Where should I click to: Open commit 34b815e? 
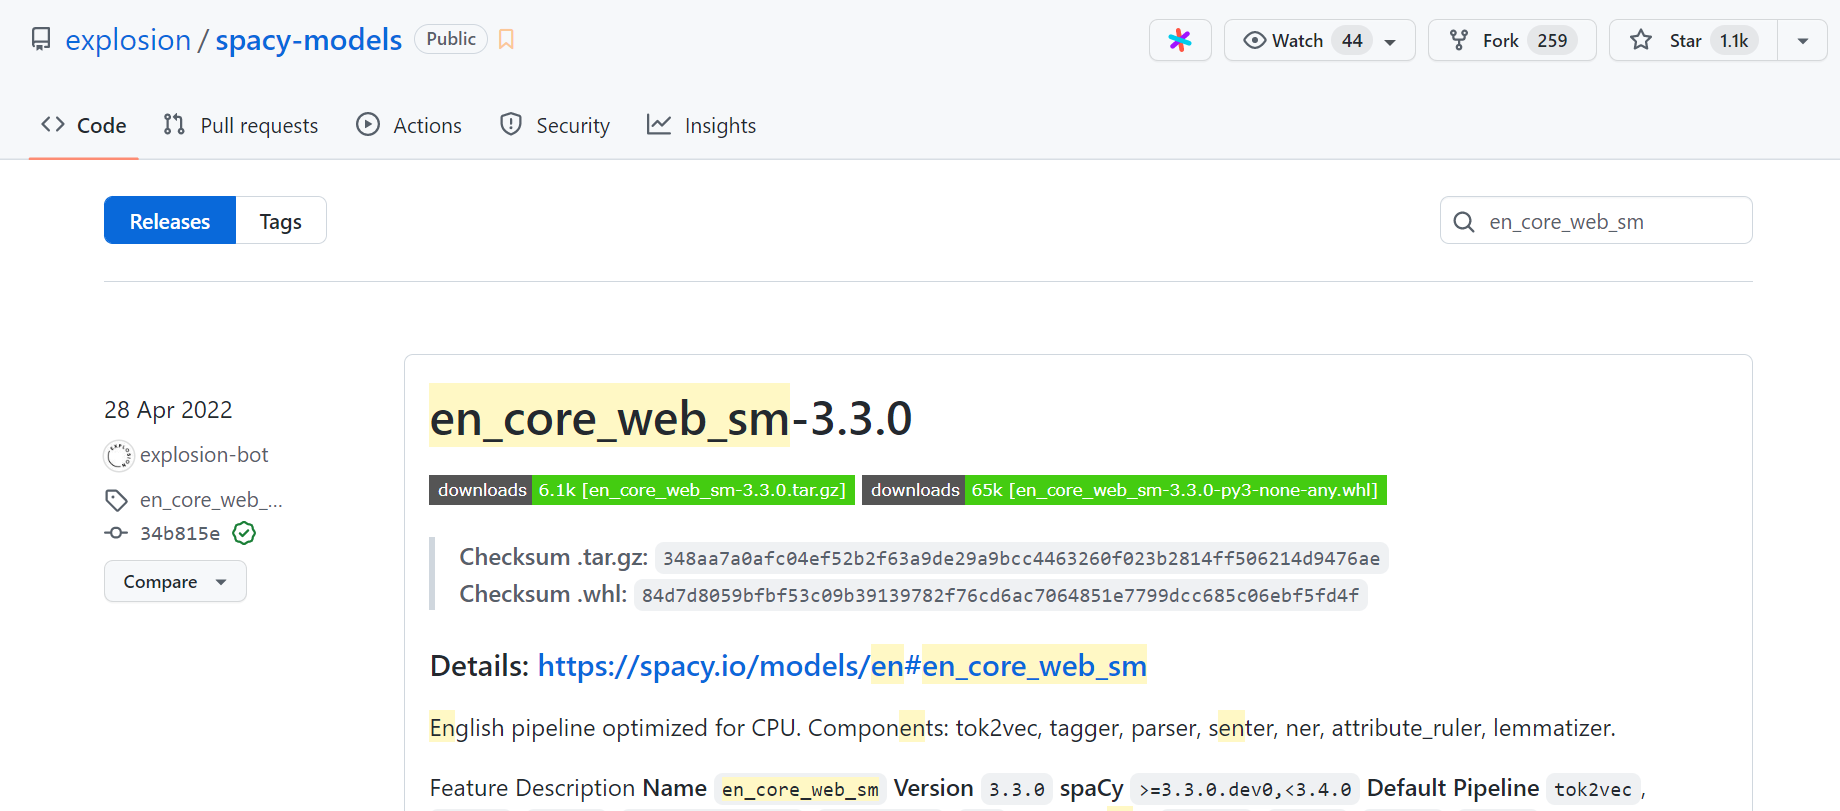tap(180, 533)
